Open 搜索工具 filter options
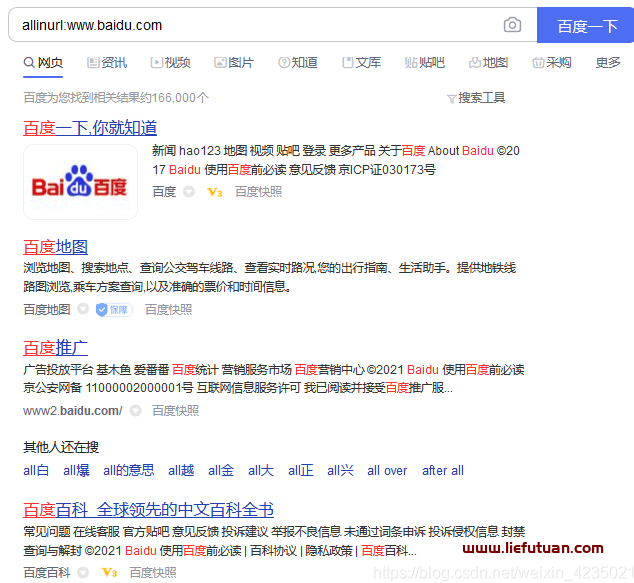The height and width of the screenshot is (583, 634). tap(476, 98)
